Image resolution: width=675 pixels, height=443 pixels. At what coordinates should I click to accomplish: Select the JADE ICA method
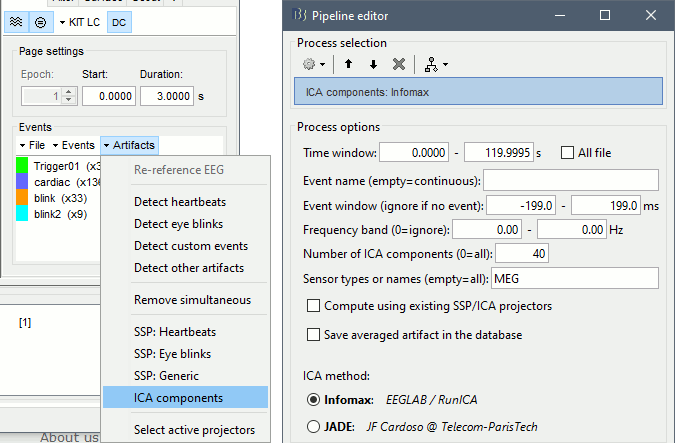point(315,427)
